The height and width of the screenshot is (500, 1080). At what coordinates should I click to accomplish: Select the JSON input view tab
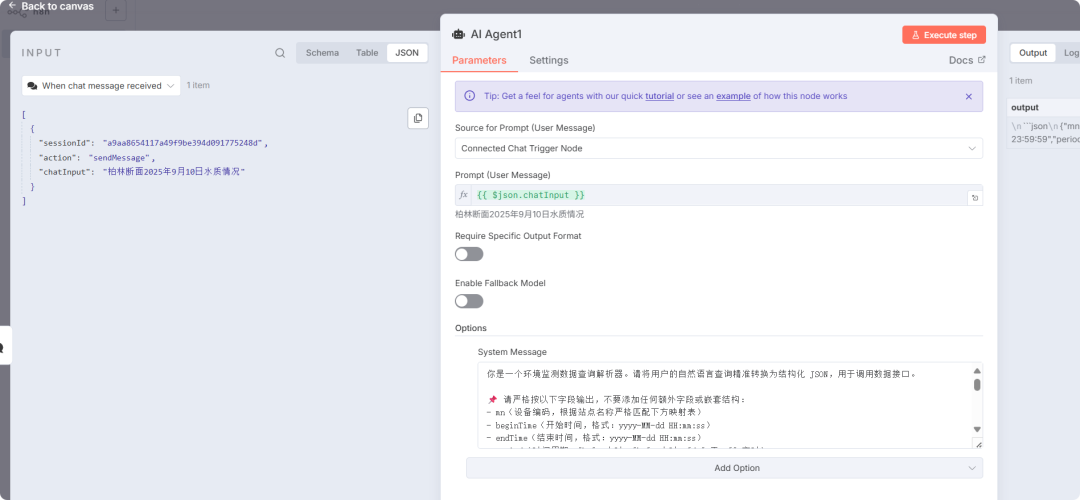(406, 53)
